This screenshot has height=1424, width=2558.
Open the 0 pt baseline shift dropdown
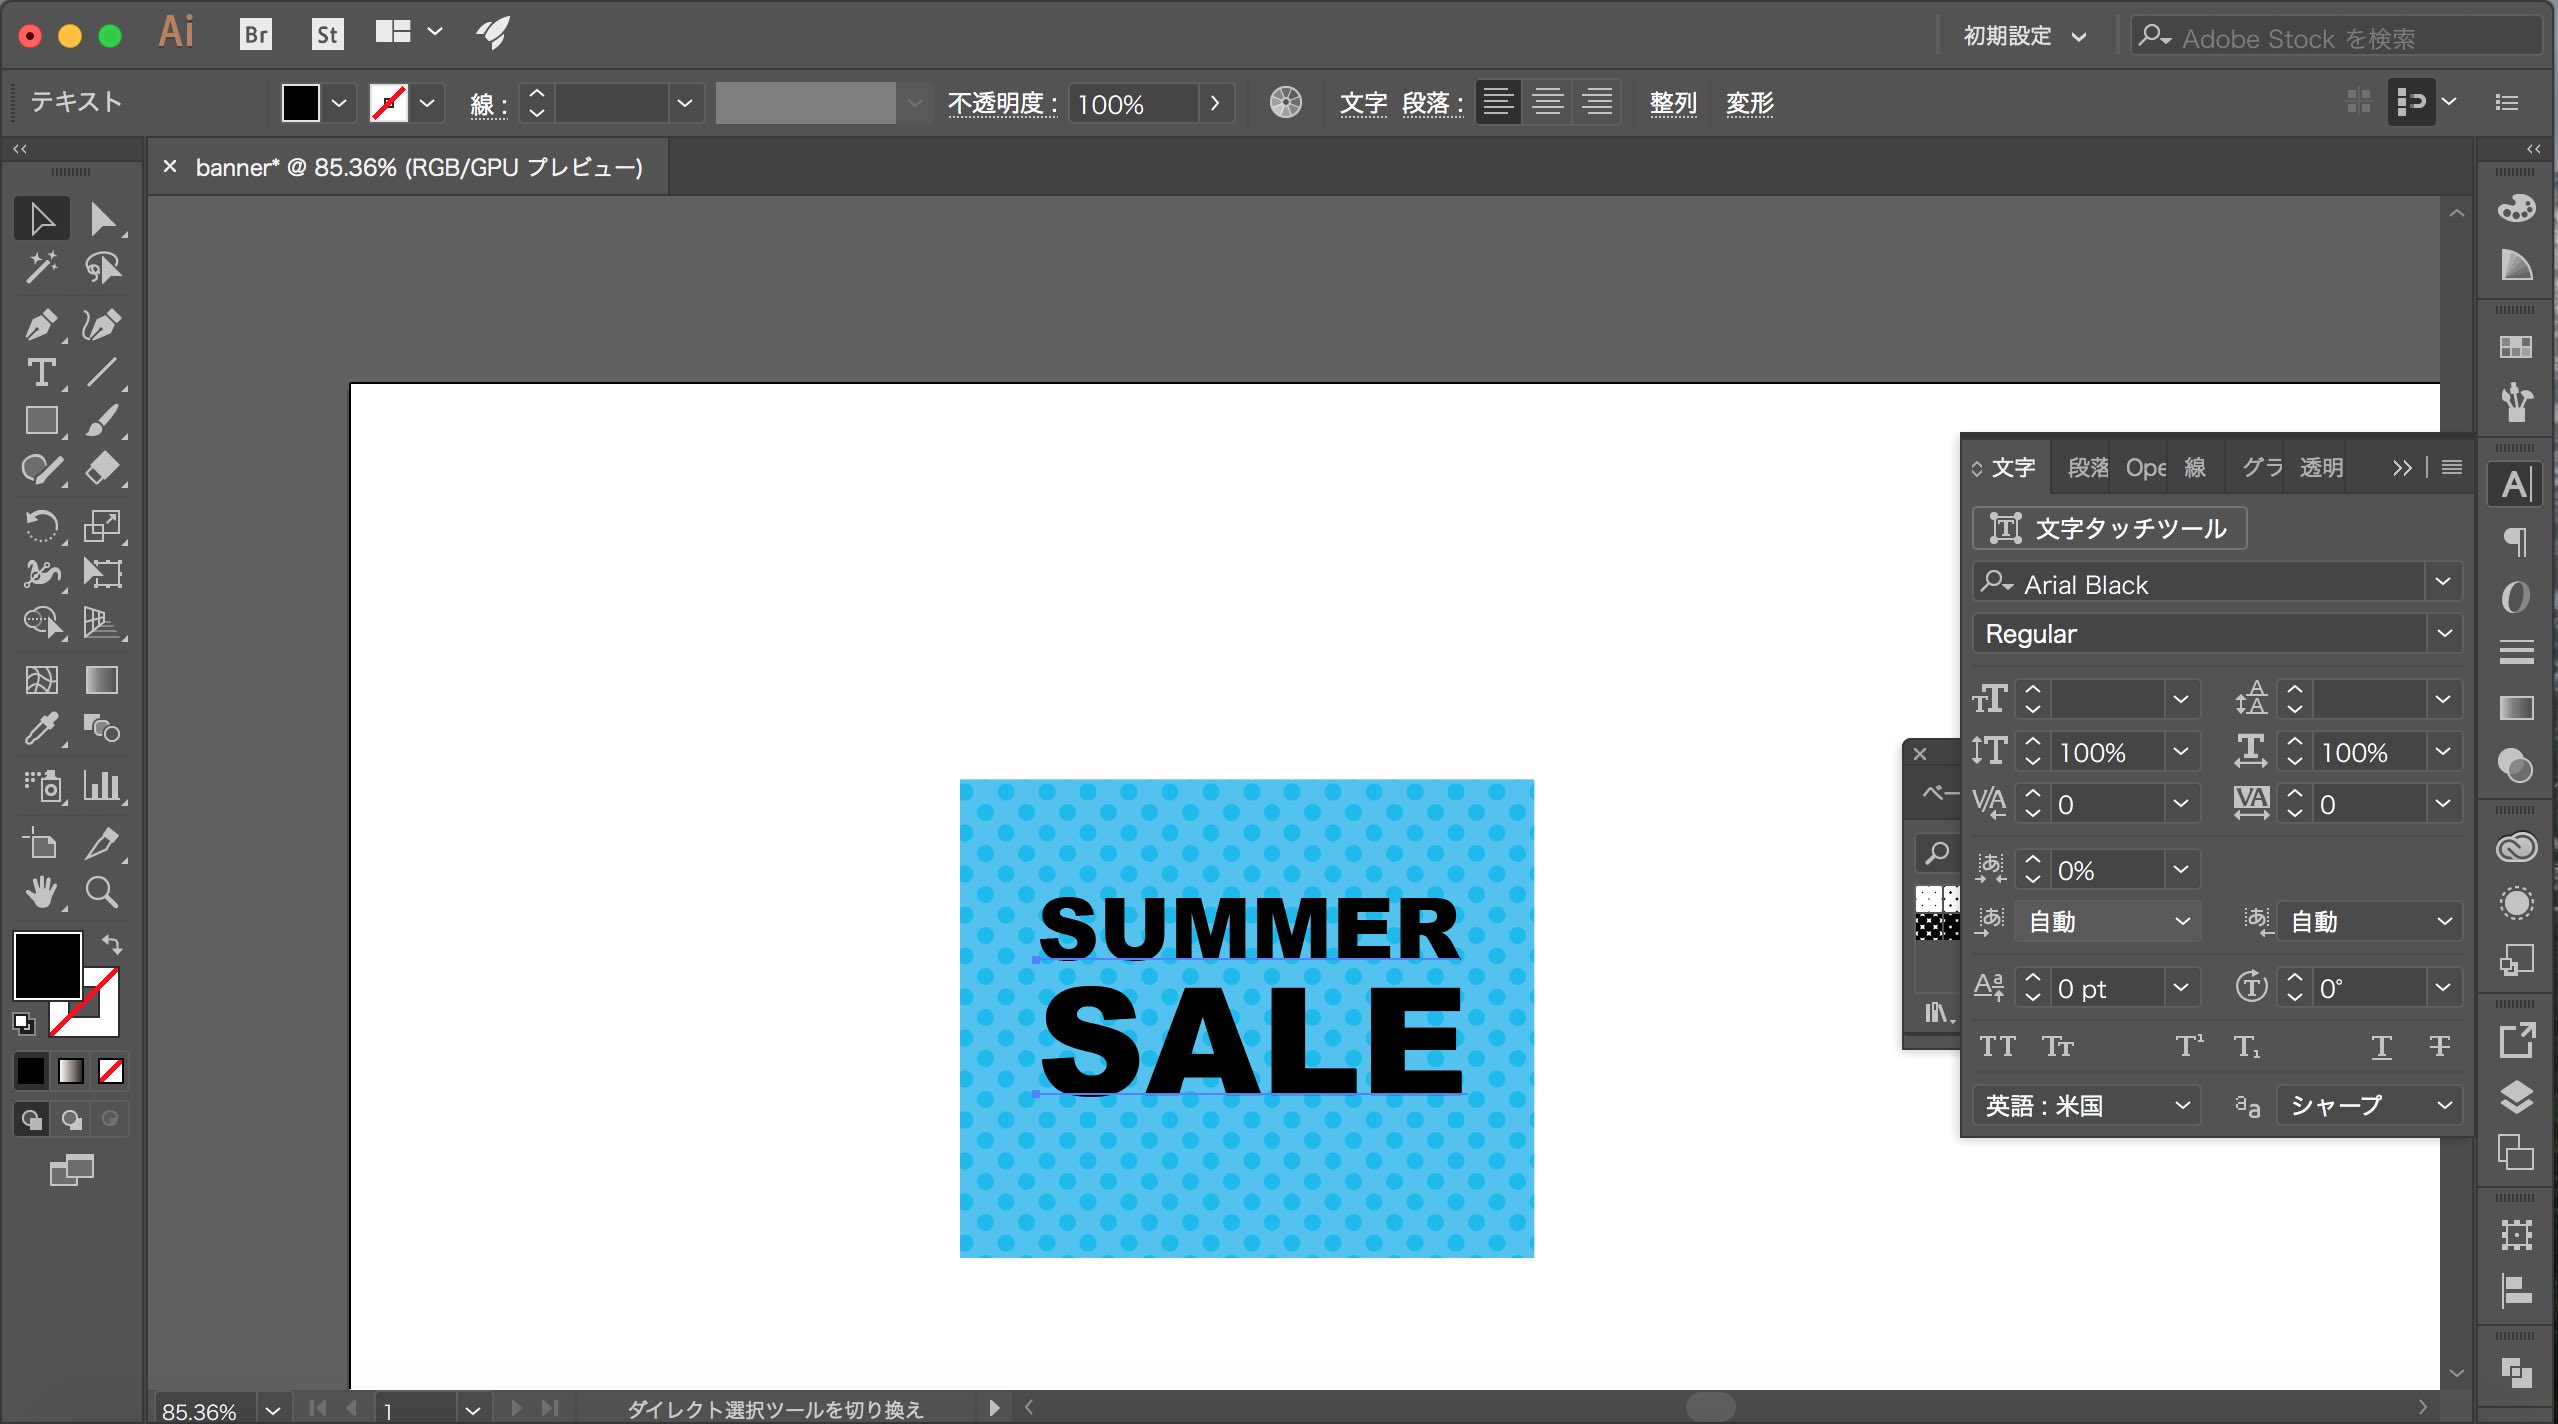pyautogui.click(x=2181, y=988)
